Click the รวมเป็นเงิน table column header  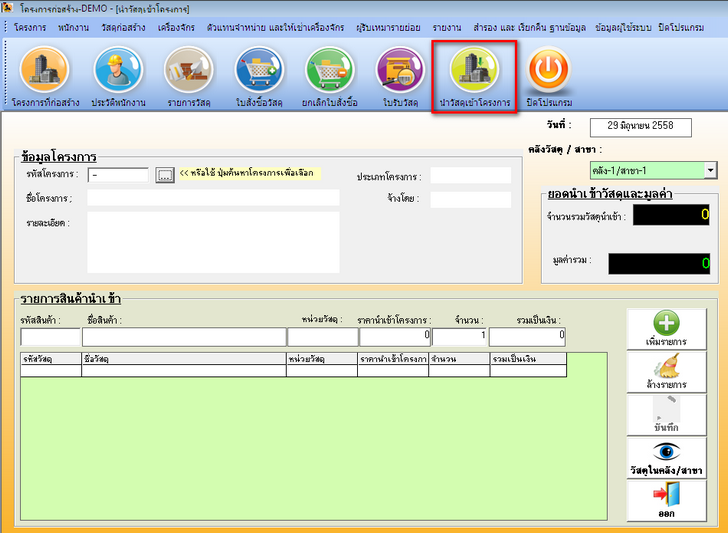528,358
